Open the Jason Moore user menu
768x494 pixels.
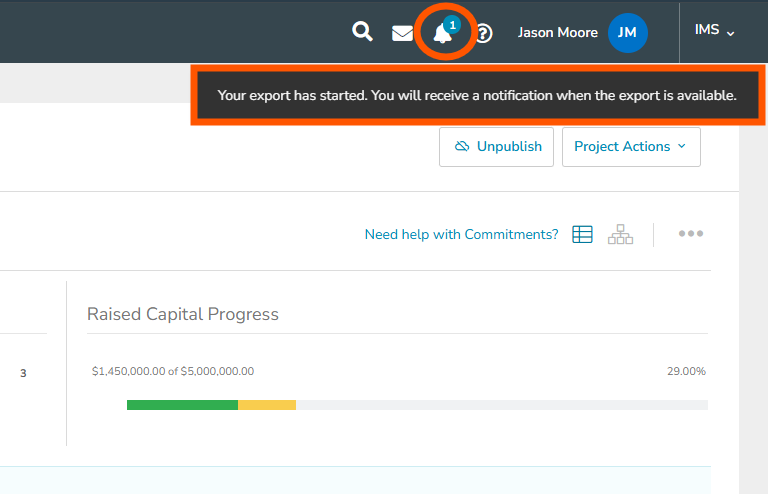[557, 33]
